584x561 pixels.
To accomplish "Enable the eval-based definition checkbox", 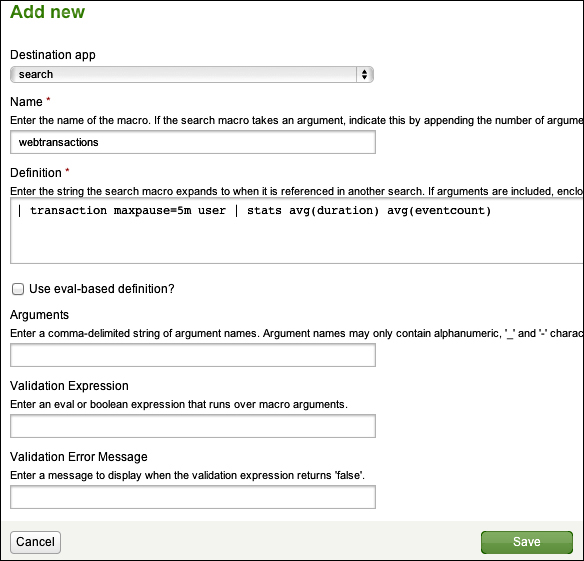I will pos(18,289).
